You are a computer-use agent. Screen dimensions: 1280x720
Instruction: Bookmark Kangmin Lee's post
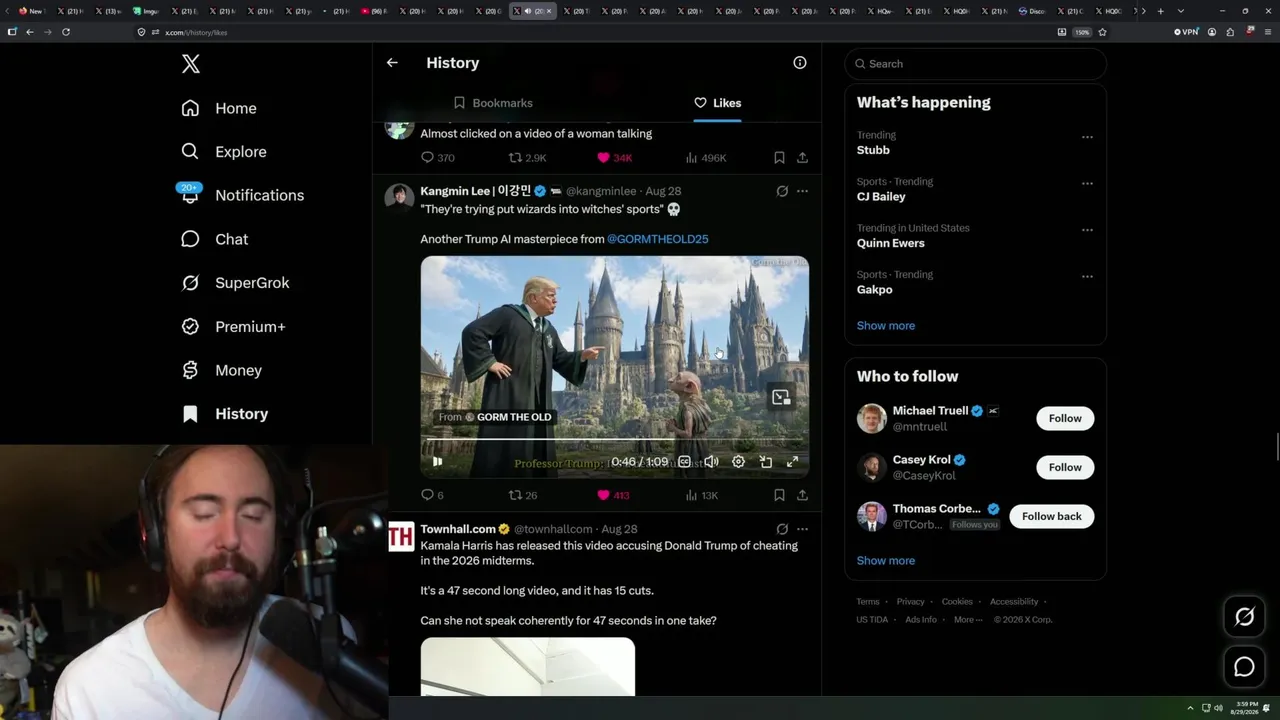pyautogui.click(x=779, y=495)
